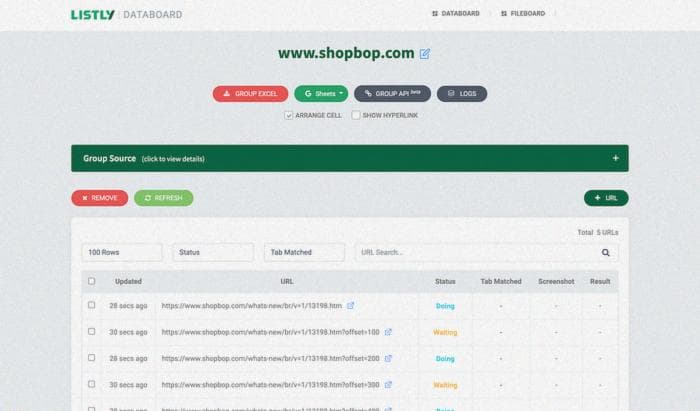Click the Status column header
Image resolution: width=700 pixels, height=411 pixels.
[445, 282]
